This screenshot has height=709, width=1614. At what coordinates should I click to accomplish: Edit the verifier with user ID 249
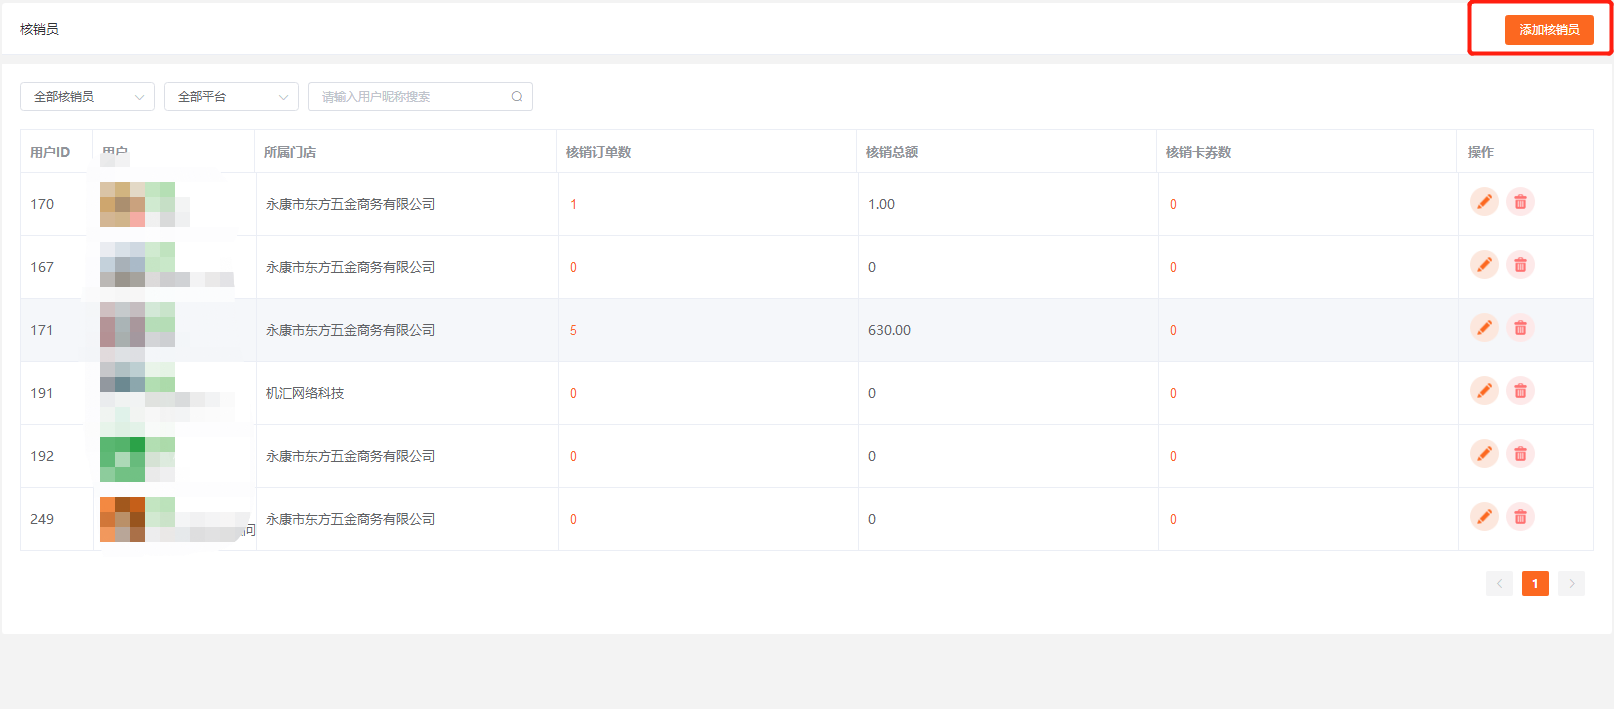click(x=1484, y=517)
